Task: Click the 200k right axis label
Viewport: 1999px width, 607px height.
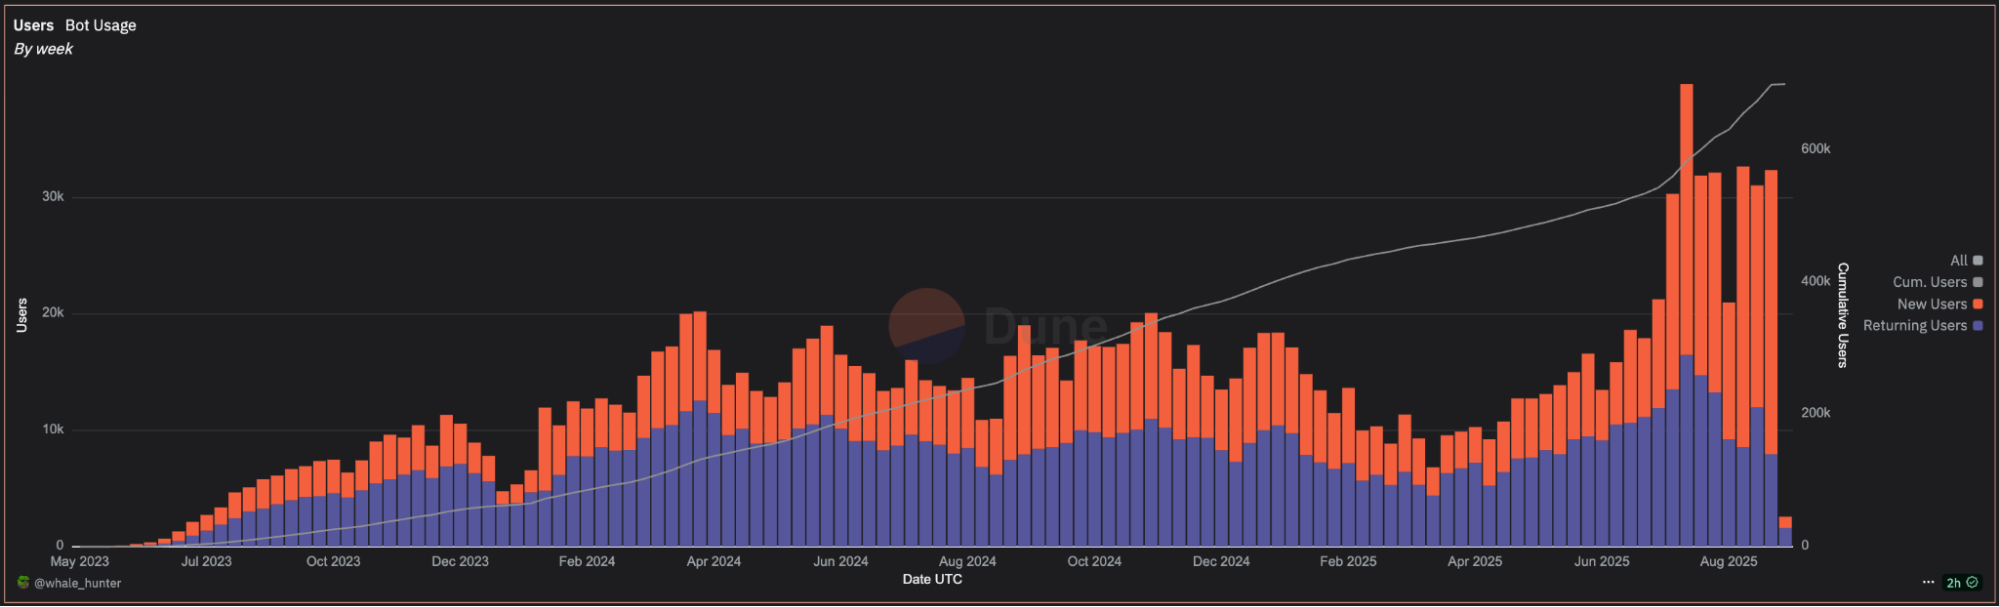Action: coord(1816,412)
